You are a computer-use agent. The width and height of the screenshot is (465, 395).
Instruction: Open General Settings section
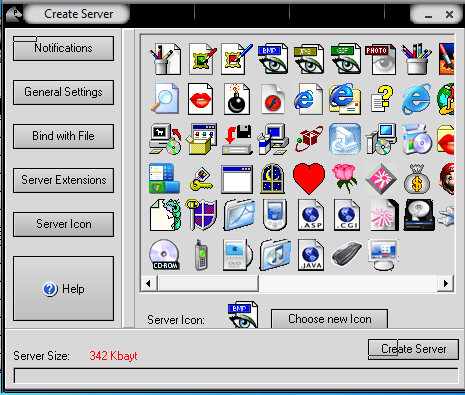click(63, 92)
